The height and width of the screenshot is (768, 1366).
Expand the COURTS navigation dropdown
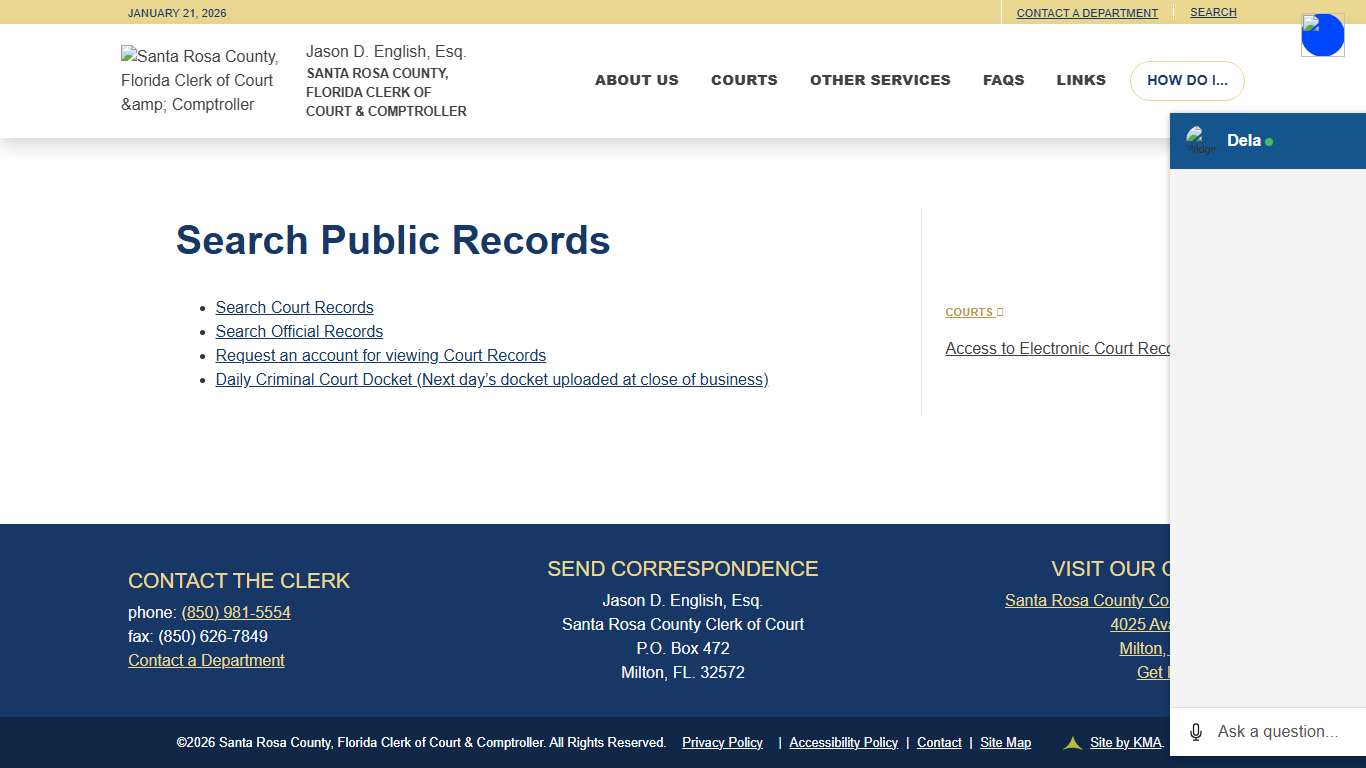[744, 80]
